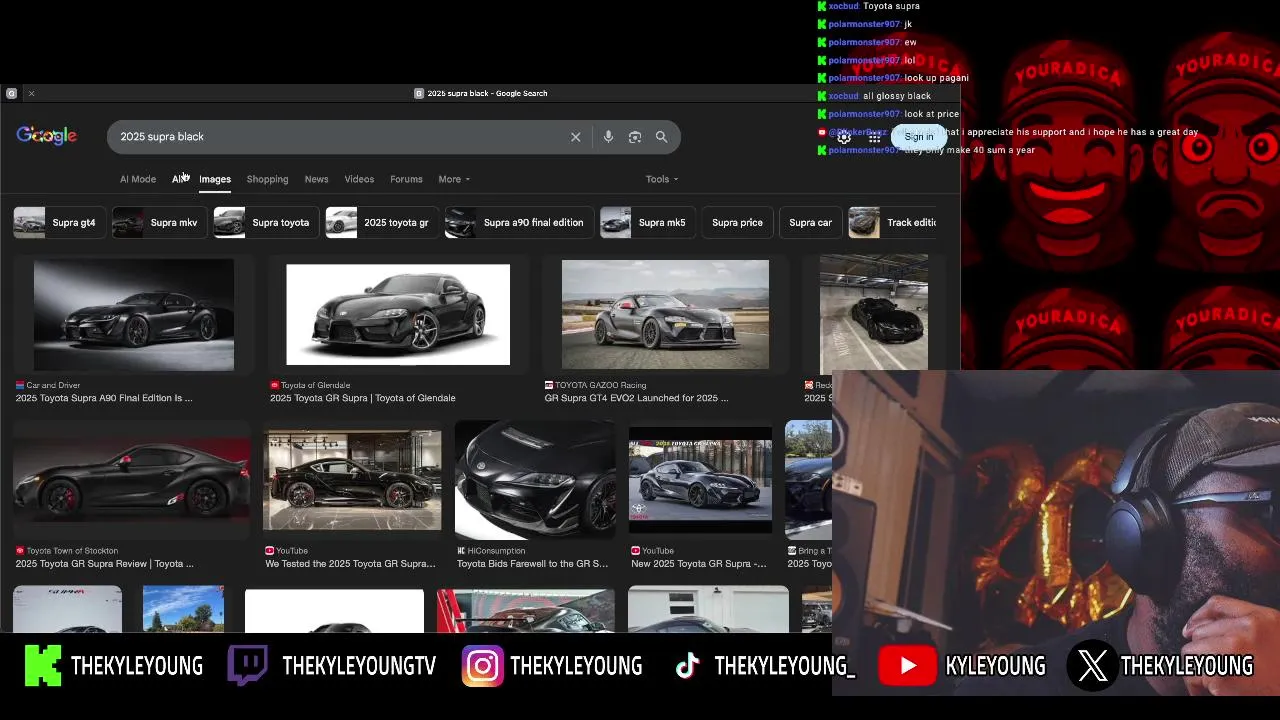1280x720 pixels.
Task: Click the YouTube logo in the overlay banner
Action: (907, 666)
